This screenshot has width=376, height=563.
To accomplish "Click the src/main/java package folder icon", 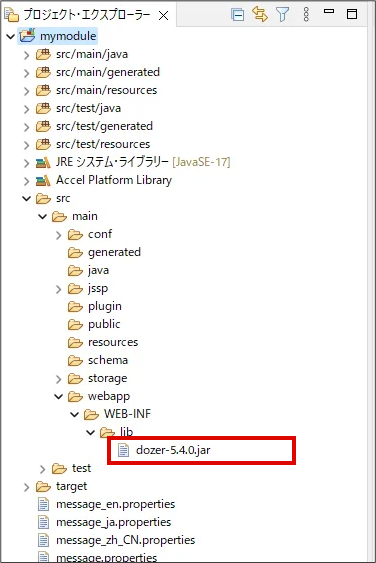I will coord(43,54).
